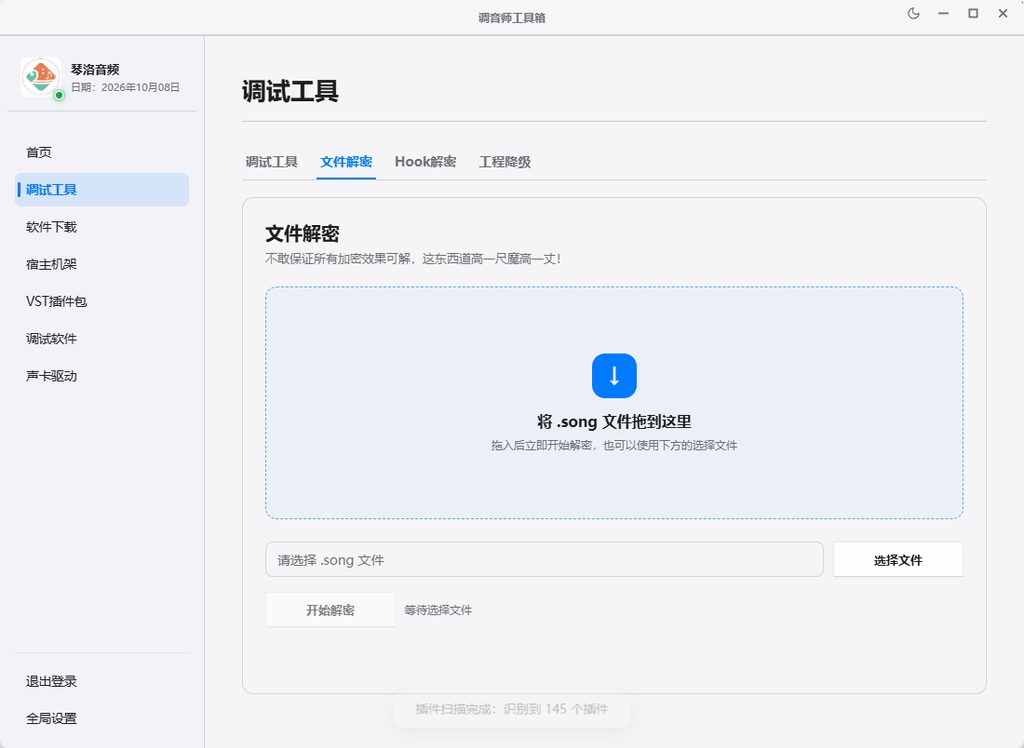This screenshot has height=748, width=1024.
Task: Click the 等待选择文件 status text
Action: pos(438,610)
